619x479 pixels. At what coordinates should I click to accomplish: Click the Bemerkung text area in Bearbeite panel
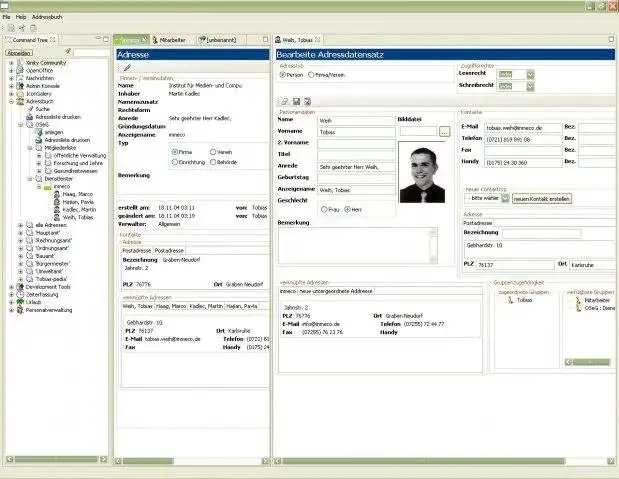pos(357,246)
